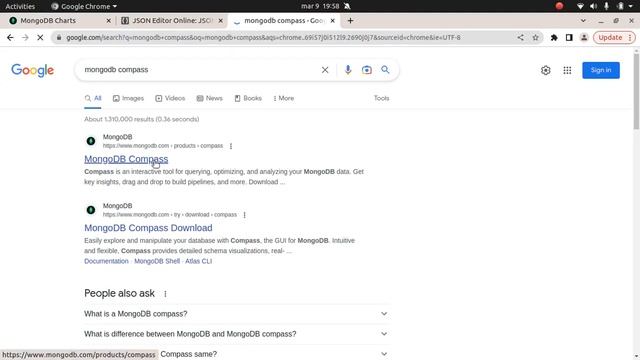Open Chrome menu beside the Update button
The width and height of the screenshot is (640, 360).
[x=630, y=38]
